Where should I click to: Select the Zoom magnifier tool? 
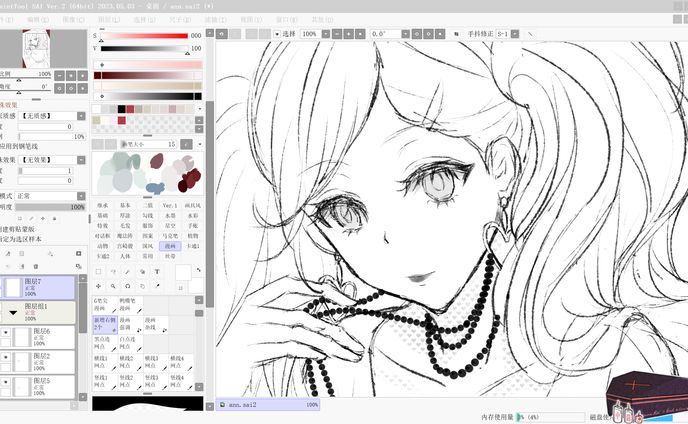point(113,286)
